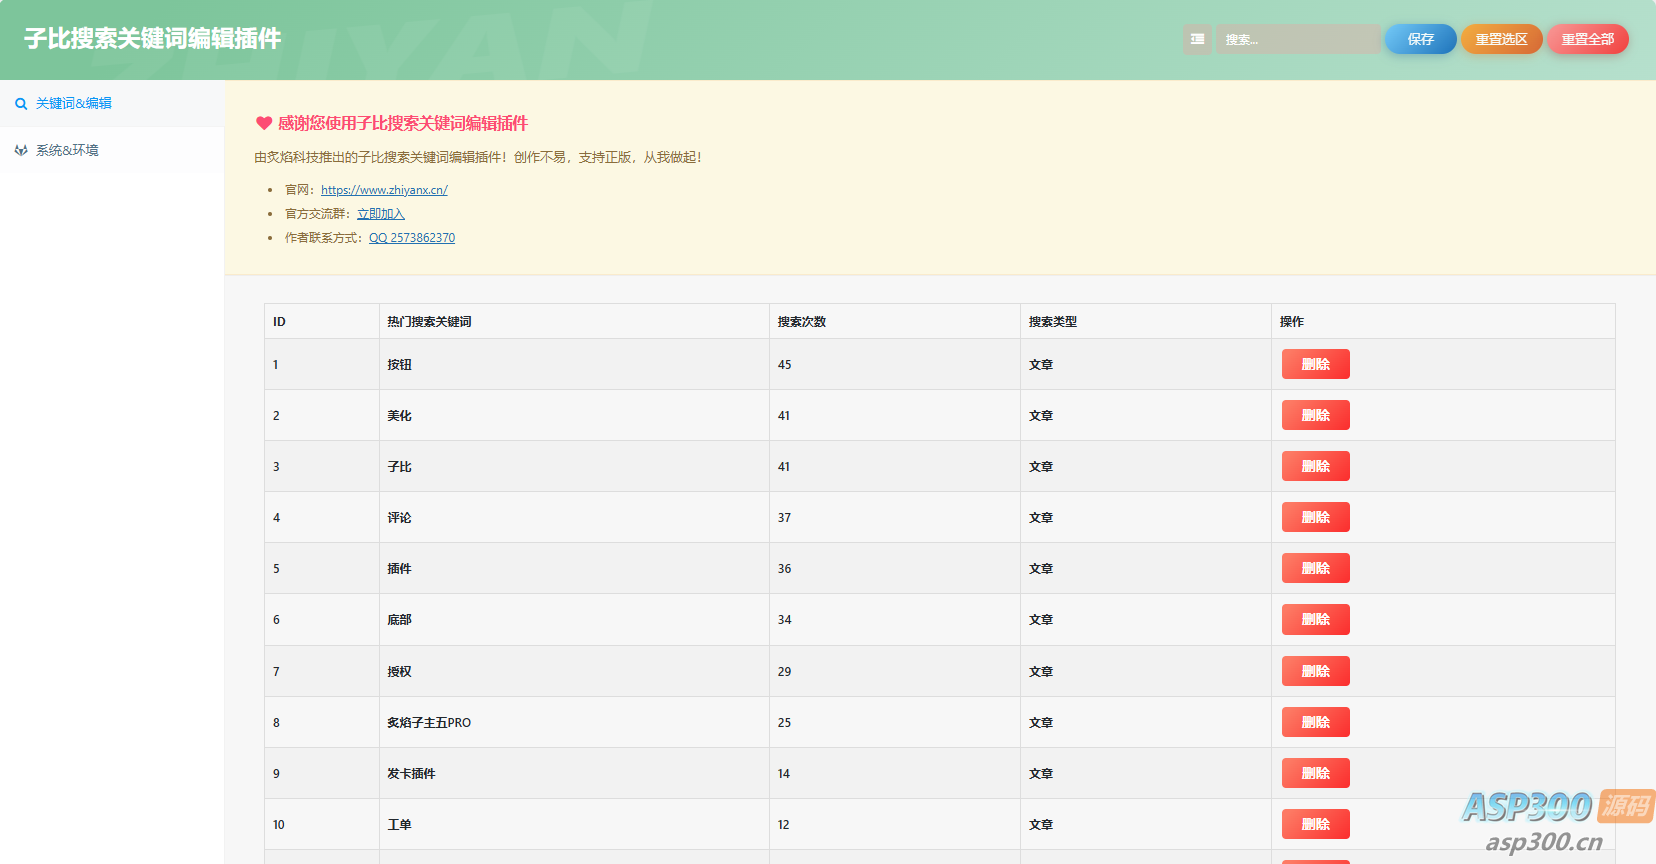Focus the 搜索 input field in the header
This screenshot has height=864, width=1656.
tap(1297, 39)
